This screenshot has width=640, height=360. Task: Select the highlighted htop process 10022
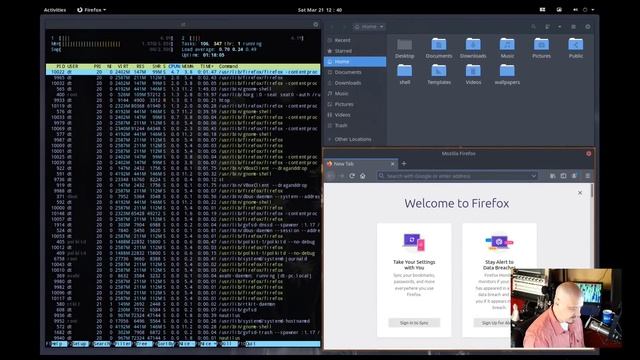183,72
